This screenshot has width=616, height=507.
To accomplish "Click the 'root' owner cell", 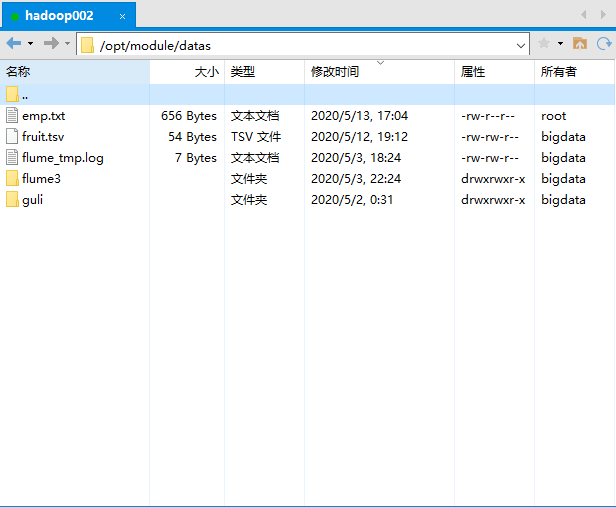I will click(x=554, y=116).
